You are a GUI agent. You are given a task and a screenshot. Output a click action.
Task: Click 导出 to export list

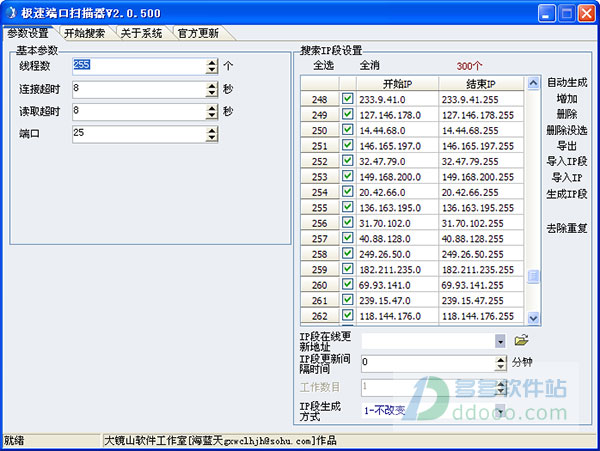coord(567,146)
